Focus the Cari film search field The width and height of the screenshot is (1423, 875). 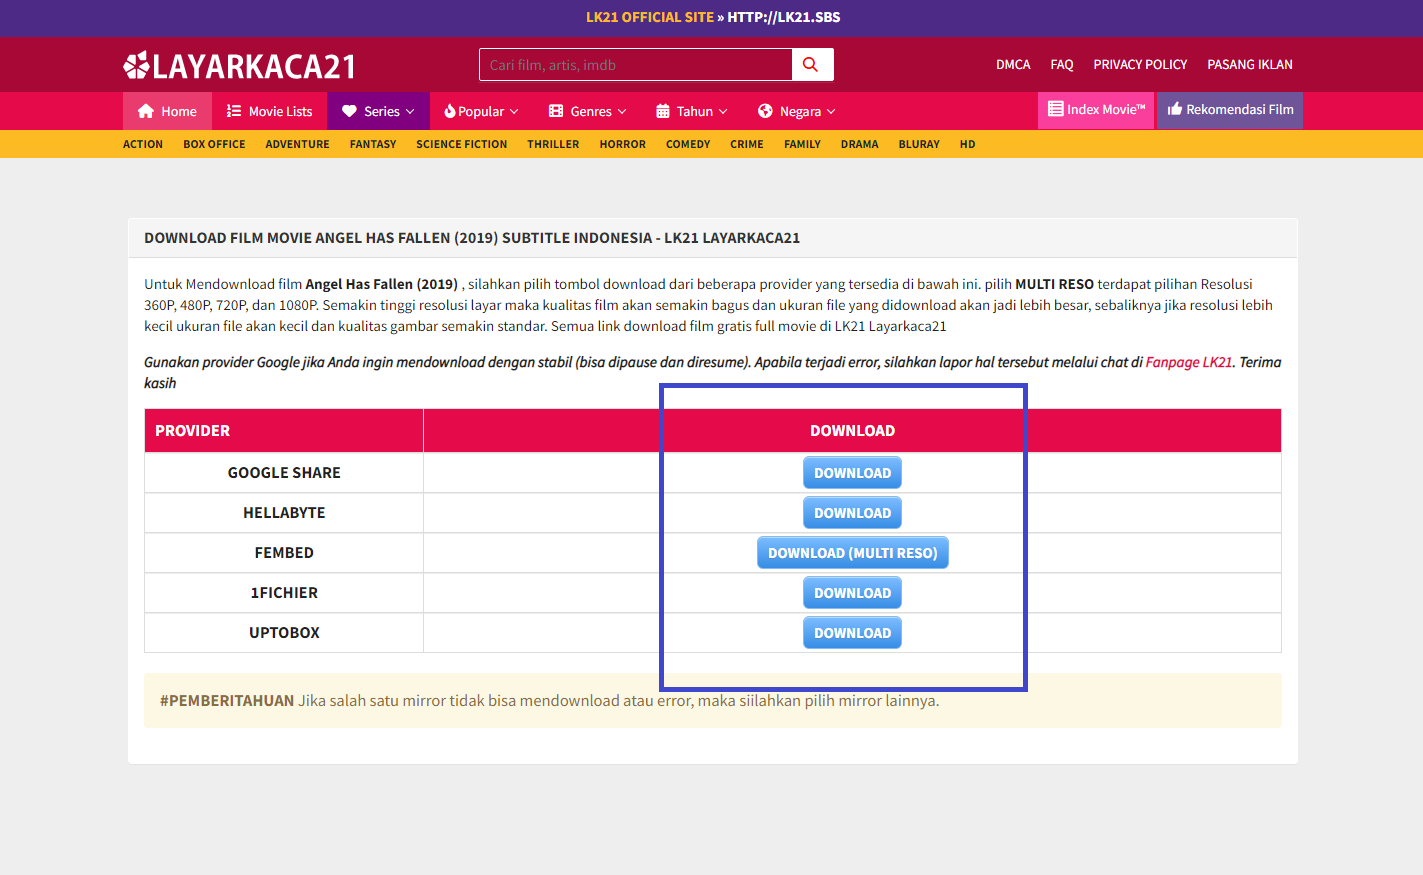636,65
